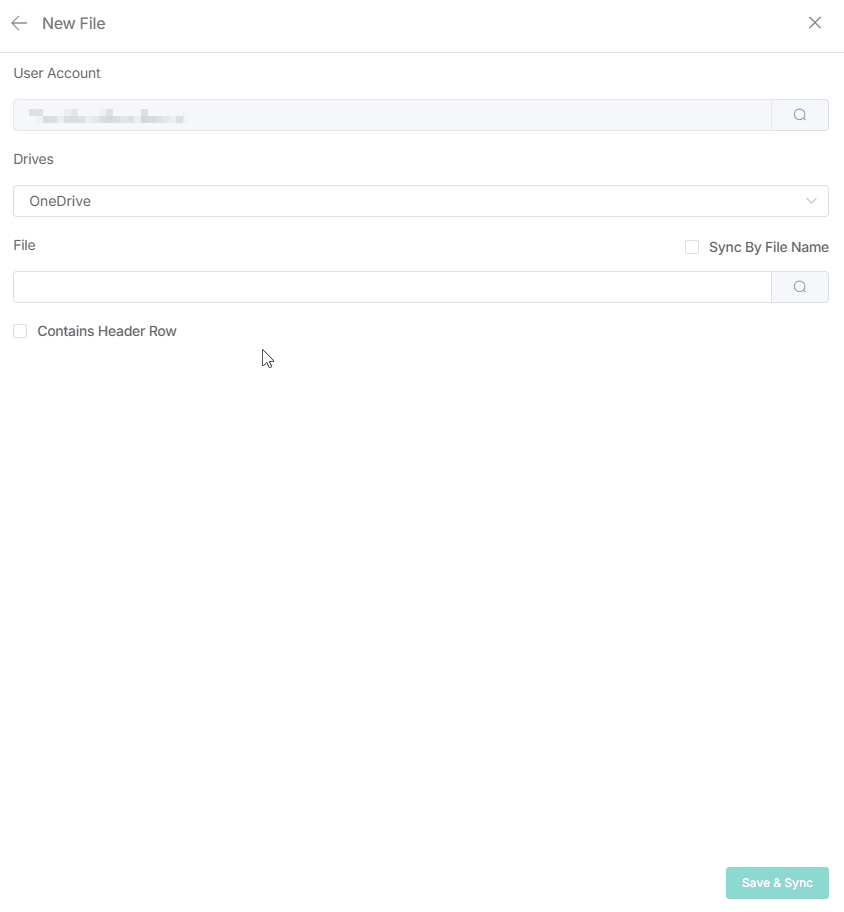Open the Drives dropdown
Screen dimensions: 844x912
(x=420, y=201)
